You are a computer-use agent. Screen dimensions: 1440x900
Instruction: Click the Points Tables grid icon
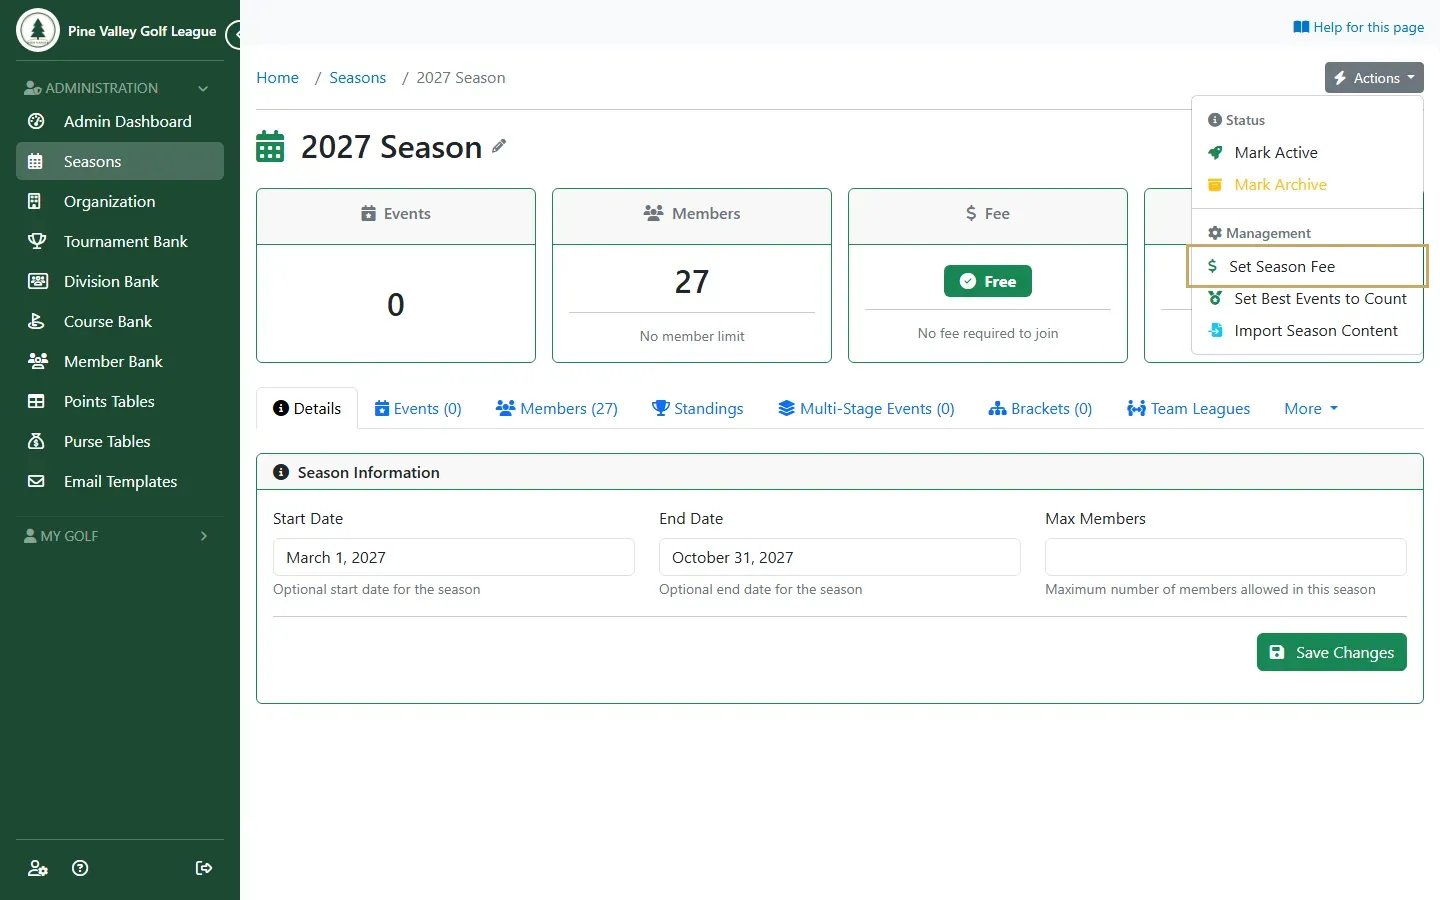tap(36, 401)
